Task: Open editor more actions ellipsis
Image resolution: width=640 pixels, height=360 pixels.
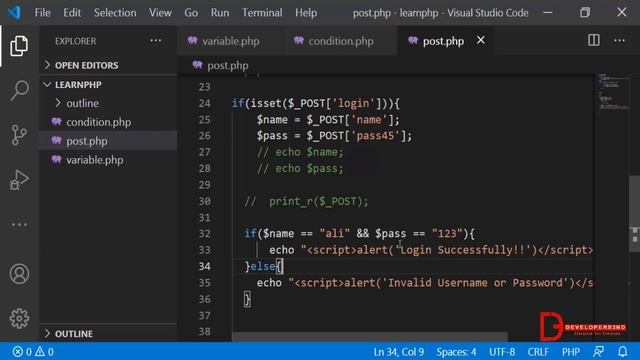Action: click(619, 40)
